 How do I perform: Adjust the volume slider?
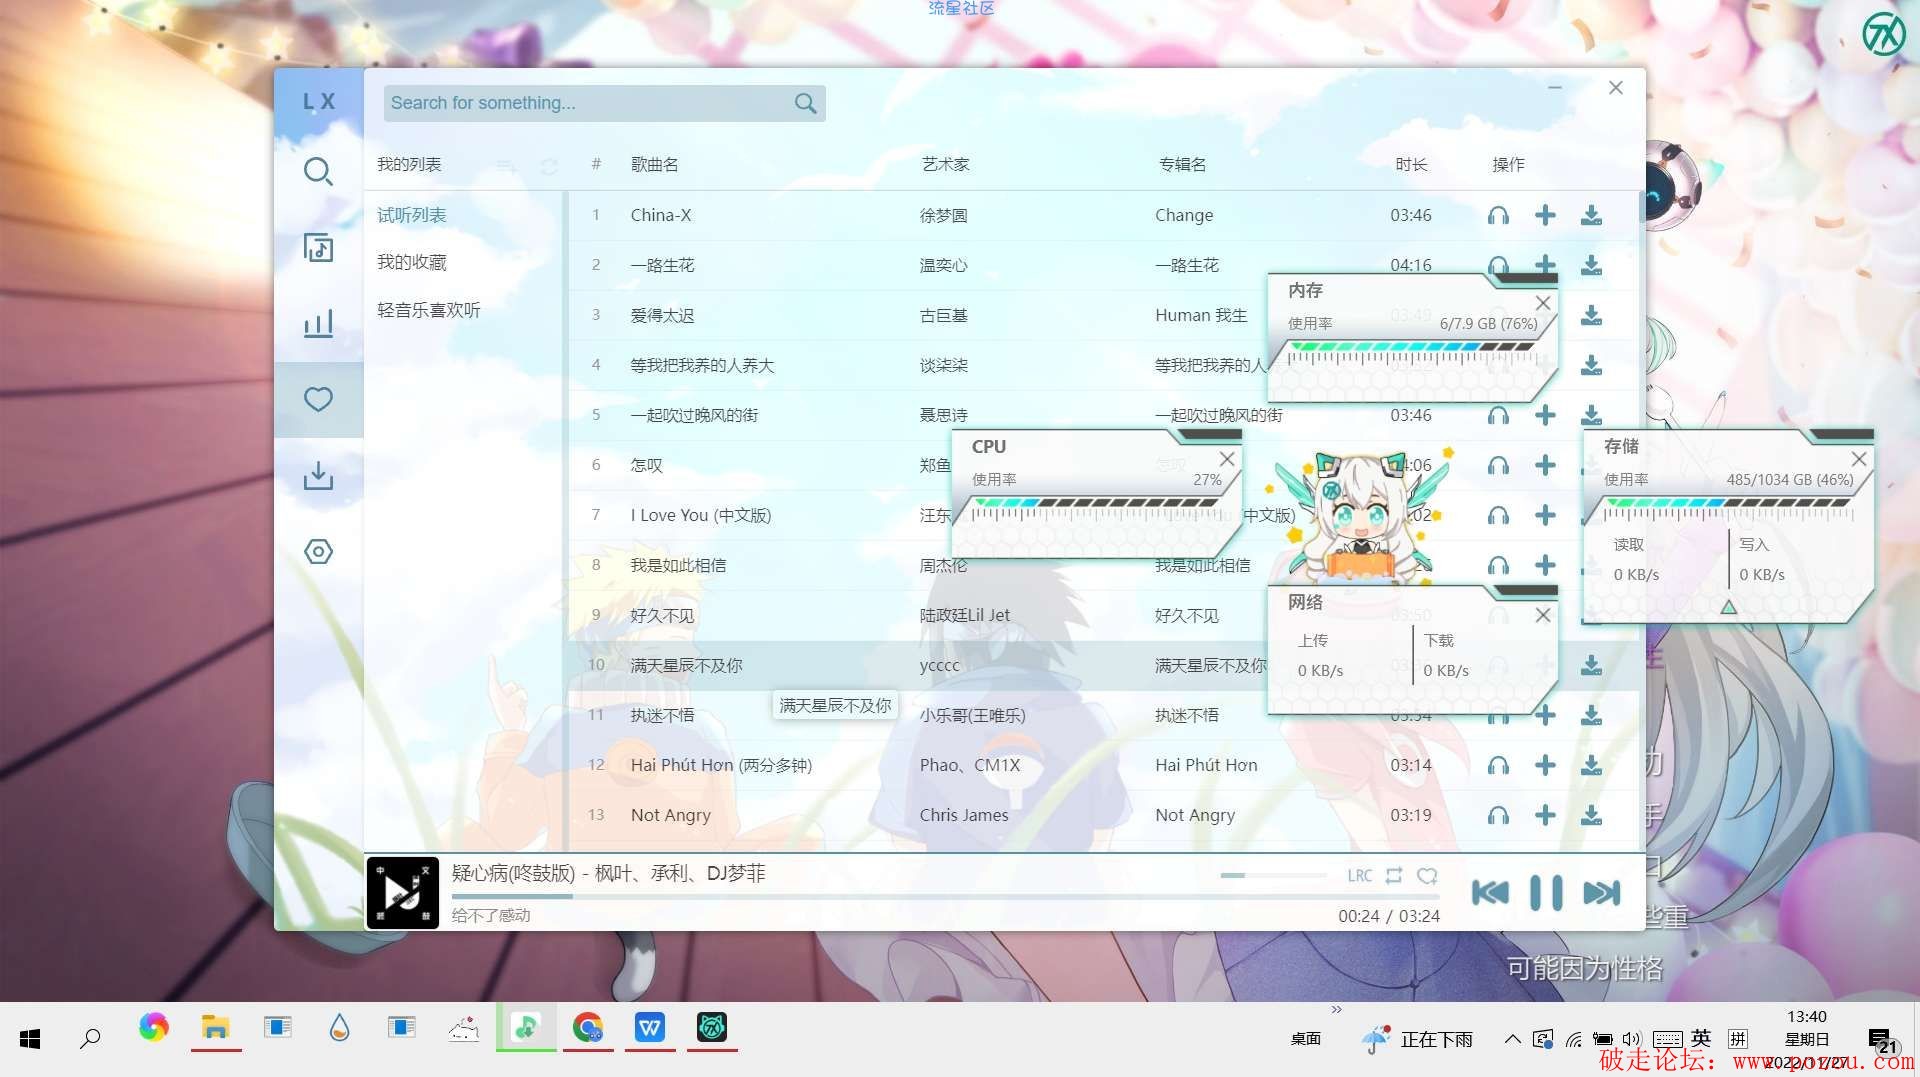click(1273, 875)
